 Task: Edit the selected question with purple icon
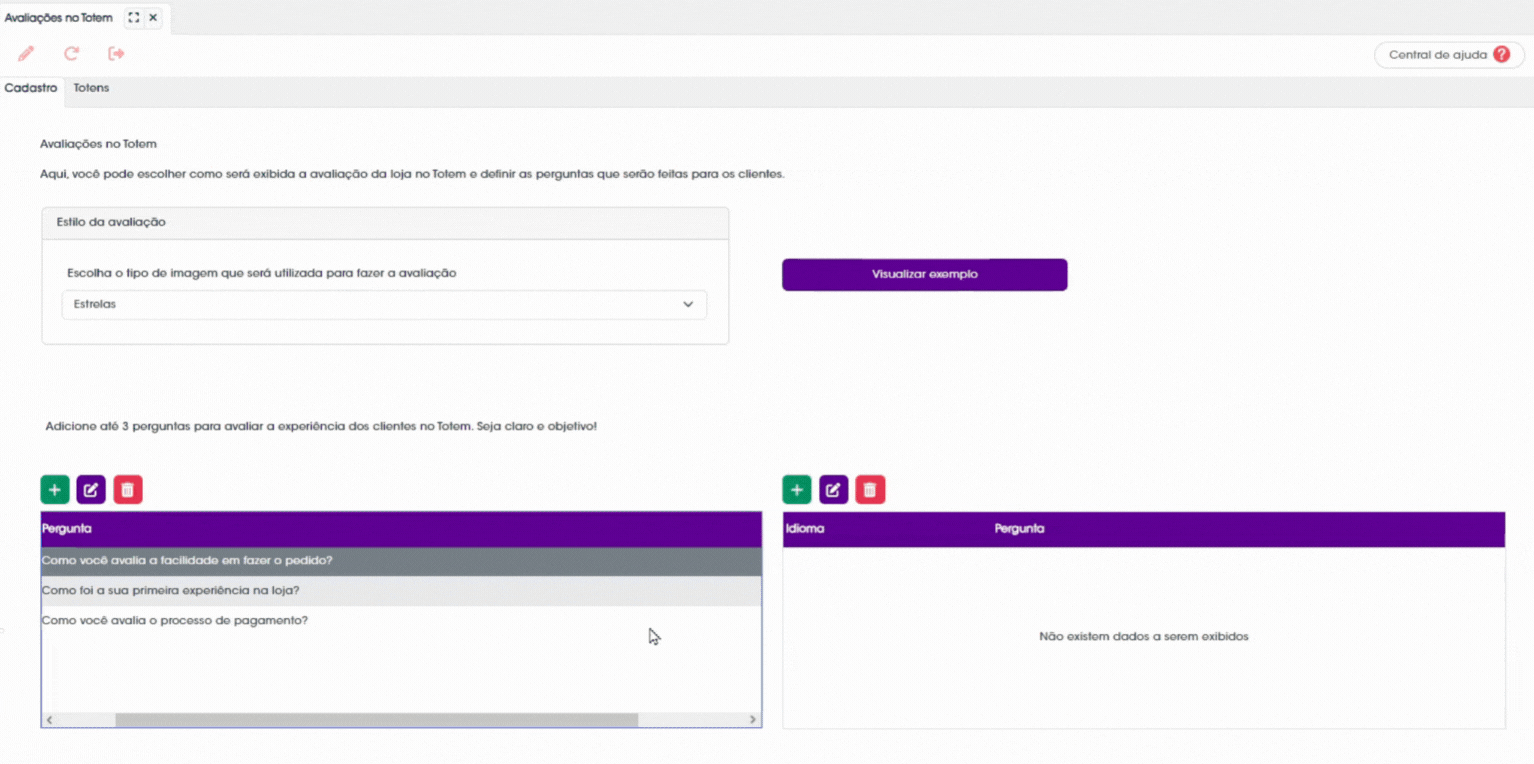pyautogui.click(x=91, y=489)
